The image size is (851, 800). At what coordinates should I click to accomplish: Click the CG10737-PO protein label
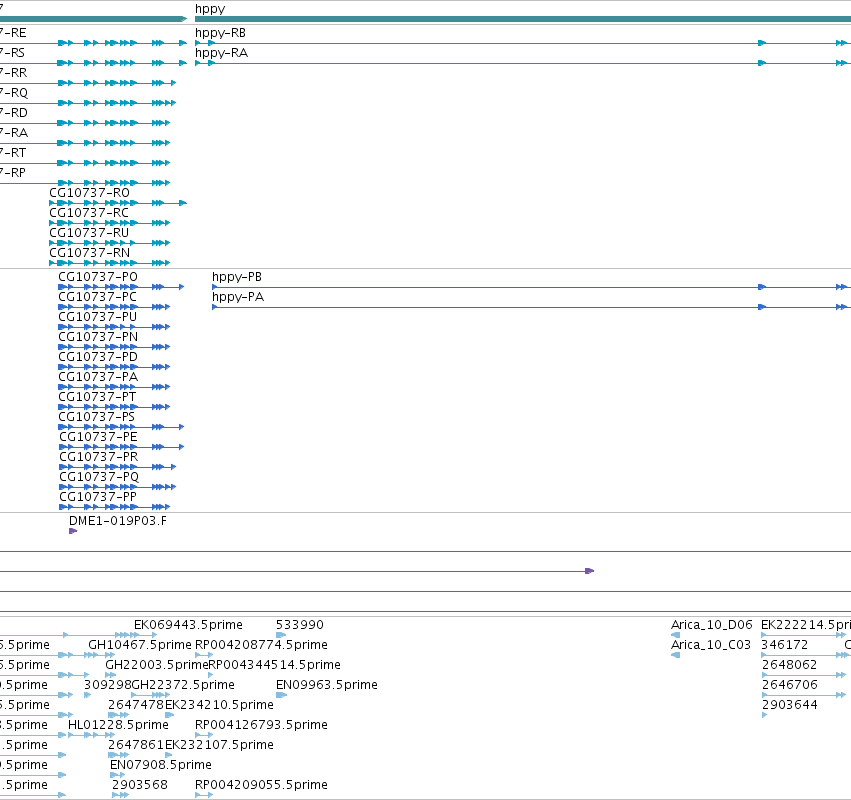click(98, 277)
